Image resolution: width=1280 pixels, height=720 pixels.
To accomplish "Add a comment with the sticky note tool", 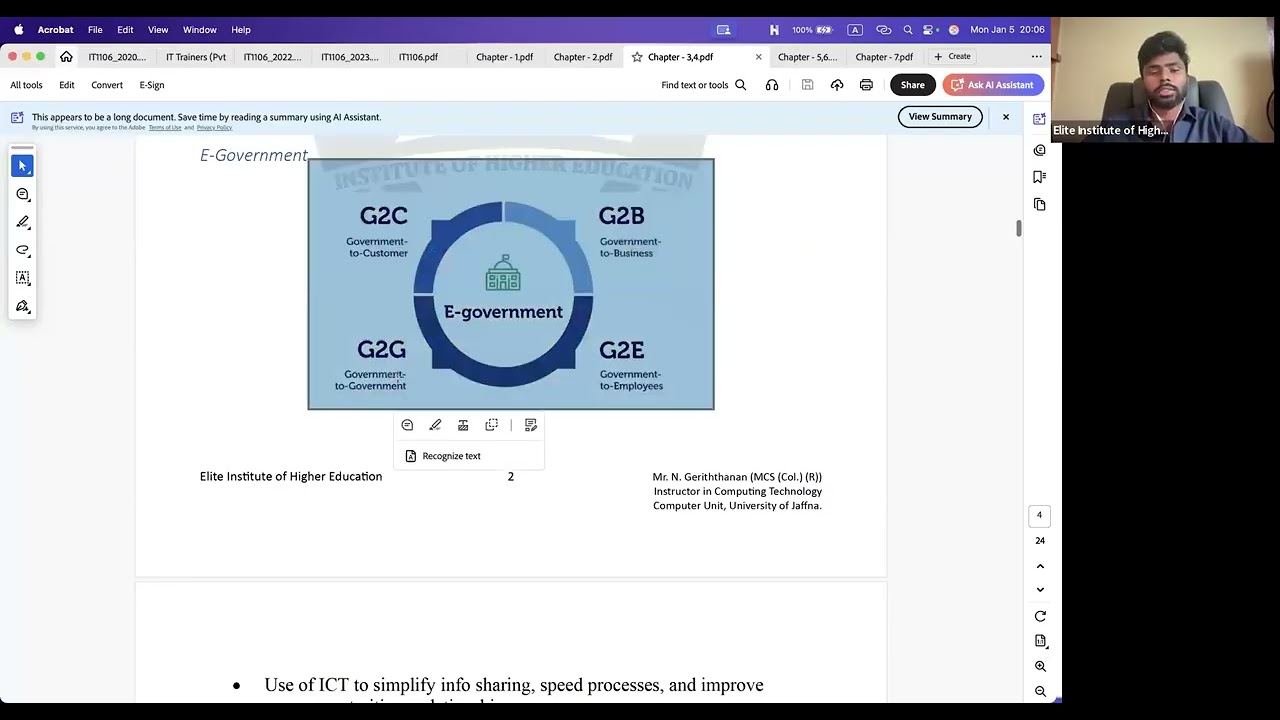I will click(x=23, y=194).
